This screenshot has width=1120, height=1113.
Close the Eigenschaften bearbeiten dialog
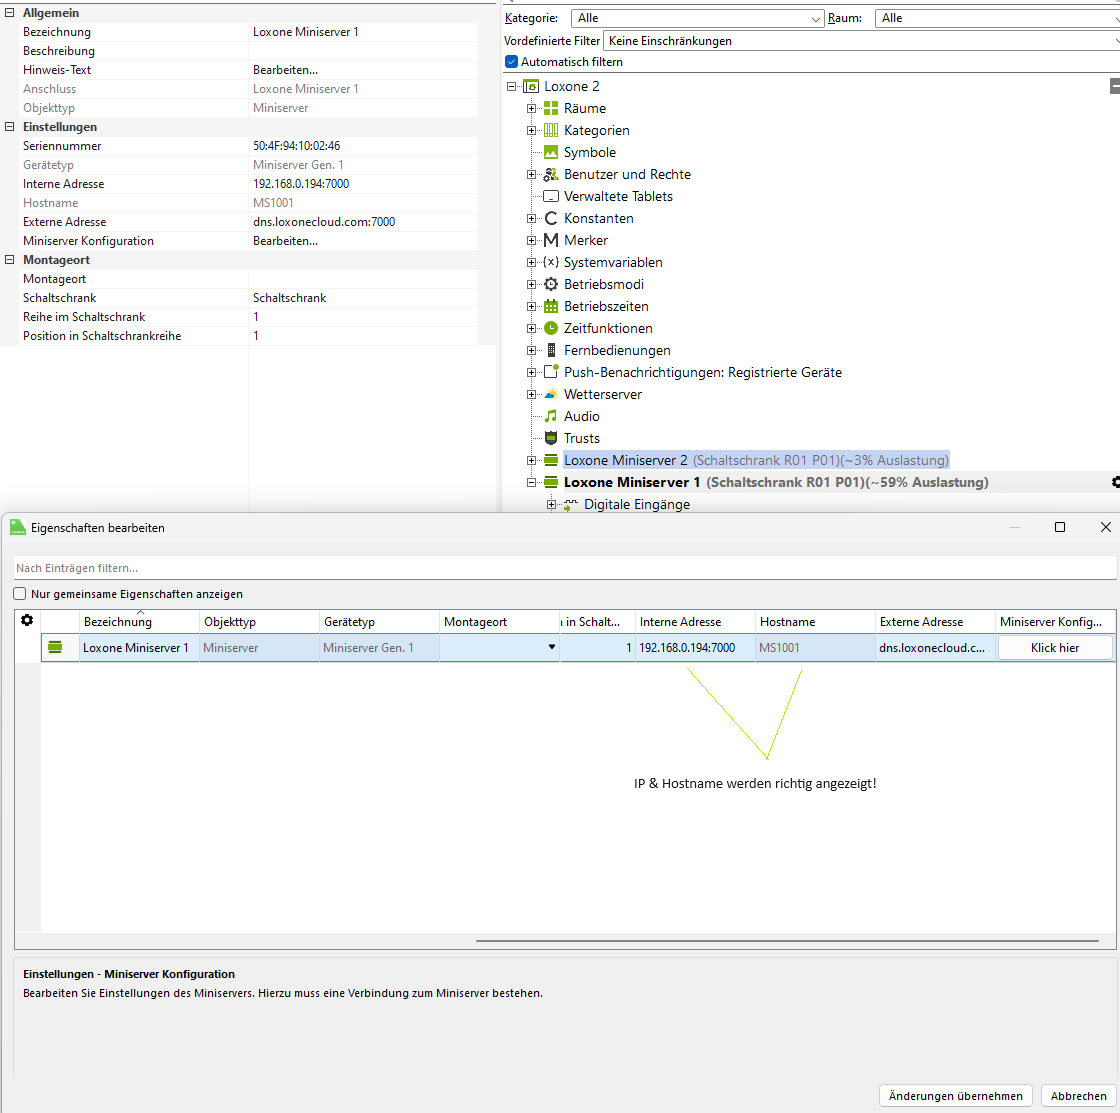[1106, 527]
